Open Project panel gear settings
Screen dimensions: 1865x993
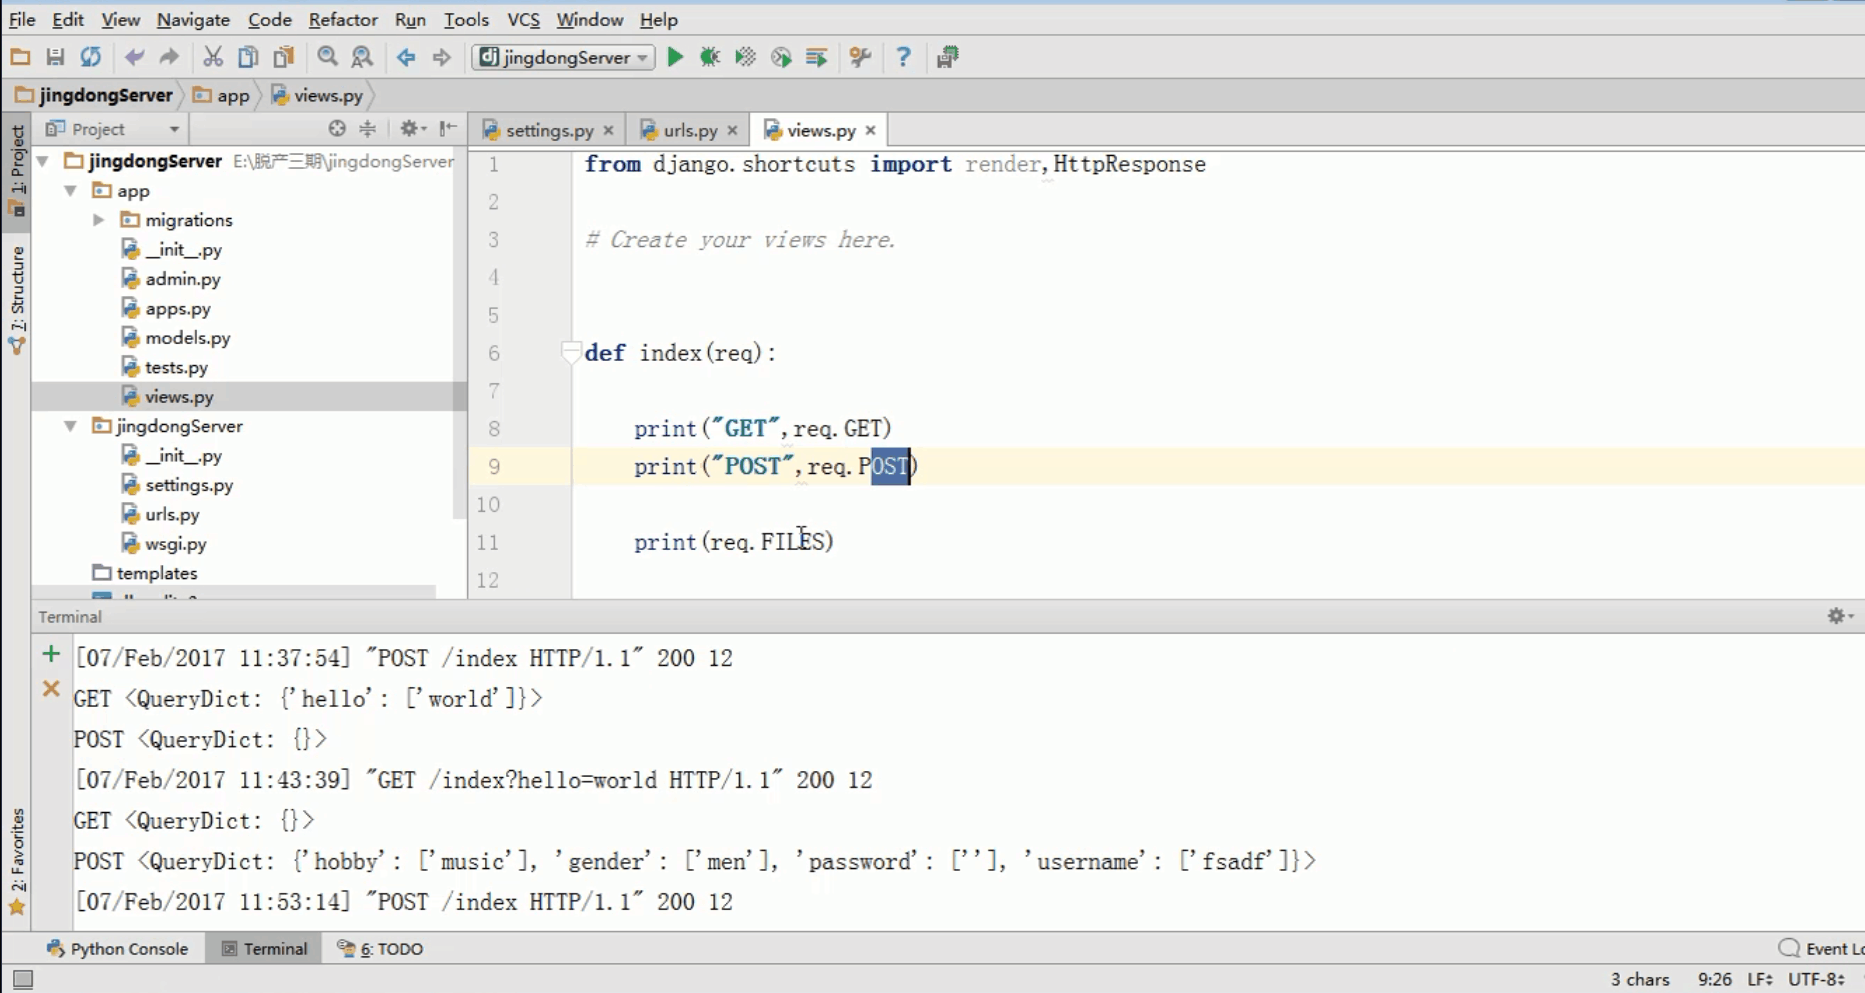pyautogui.click(x=412, y=128)
